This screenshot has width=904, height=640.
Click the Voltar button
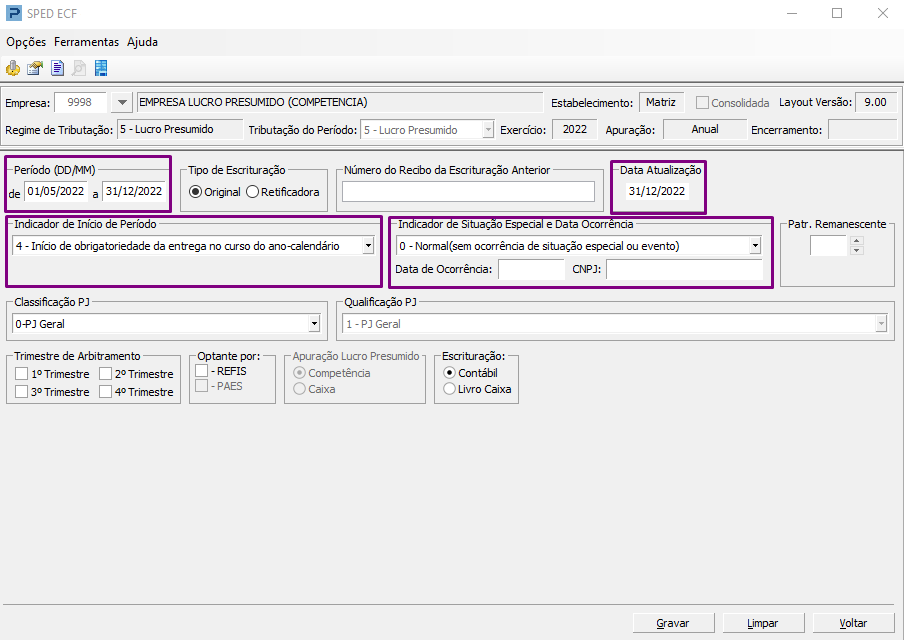pyautogui.click(x=853, y=623)
